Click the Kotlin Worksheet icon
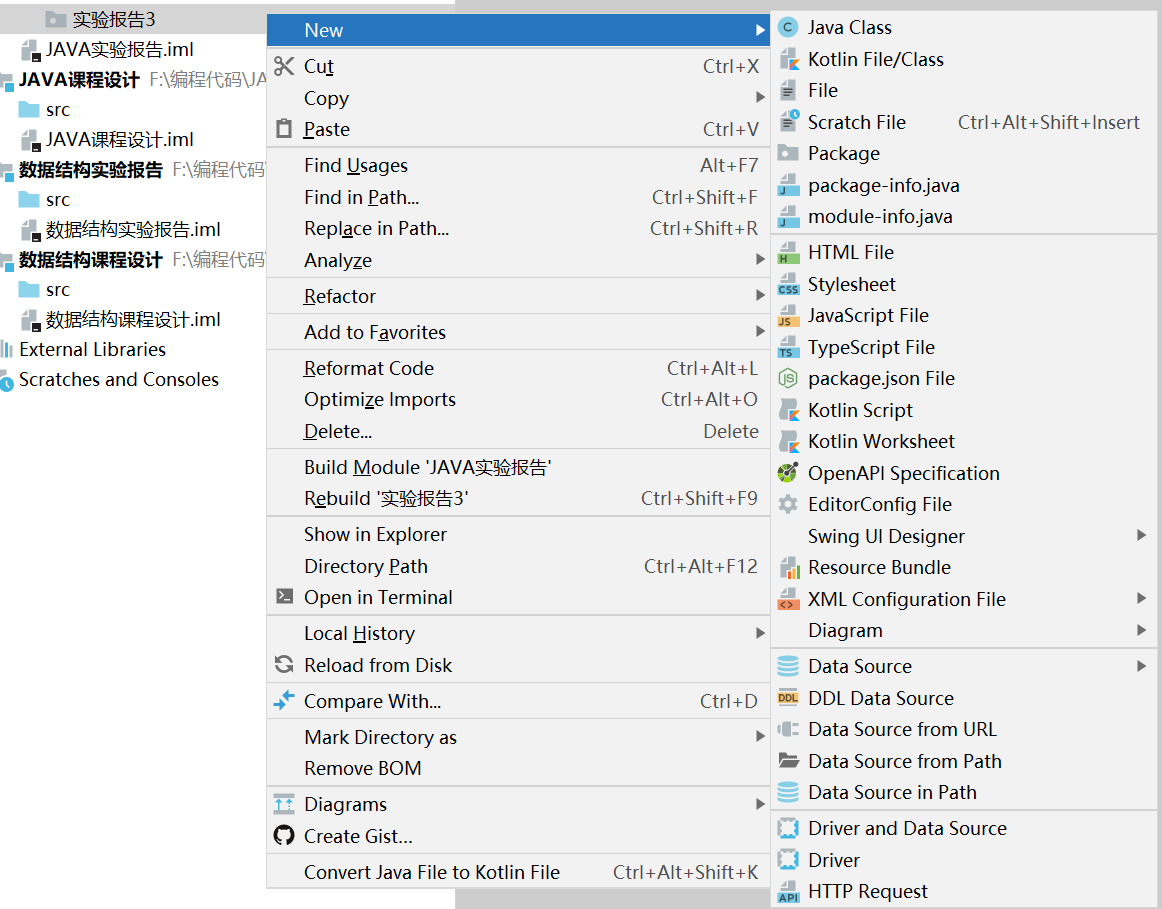1162x909 pixels. [x=788, y=442]
